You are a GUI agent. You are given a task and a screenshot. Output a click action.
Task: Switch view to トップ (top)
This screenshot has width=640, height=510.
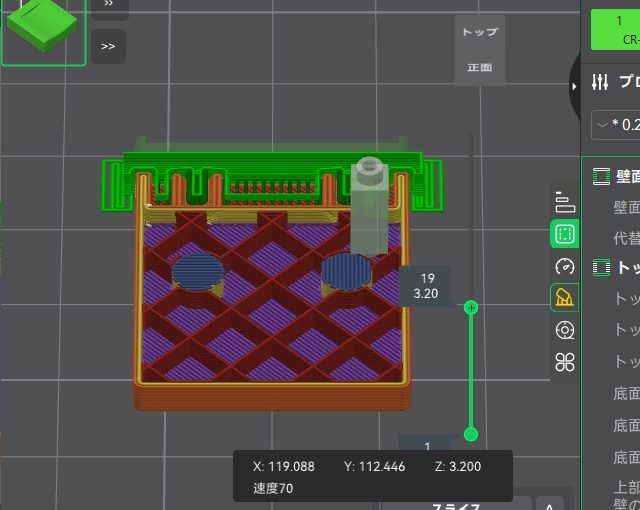coord(479,32)
